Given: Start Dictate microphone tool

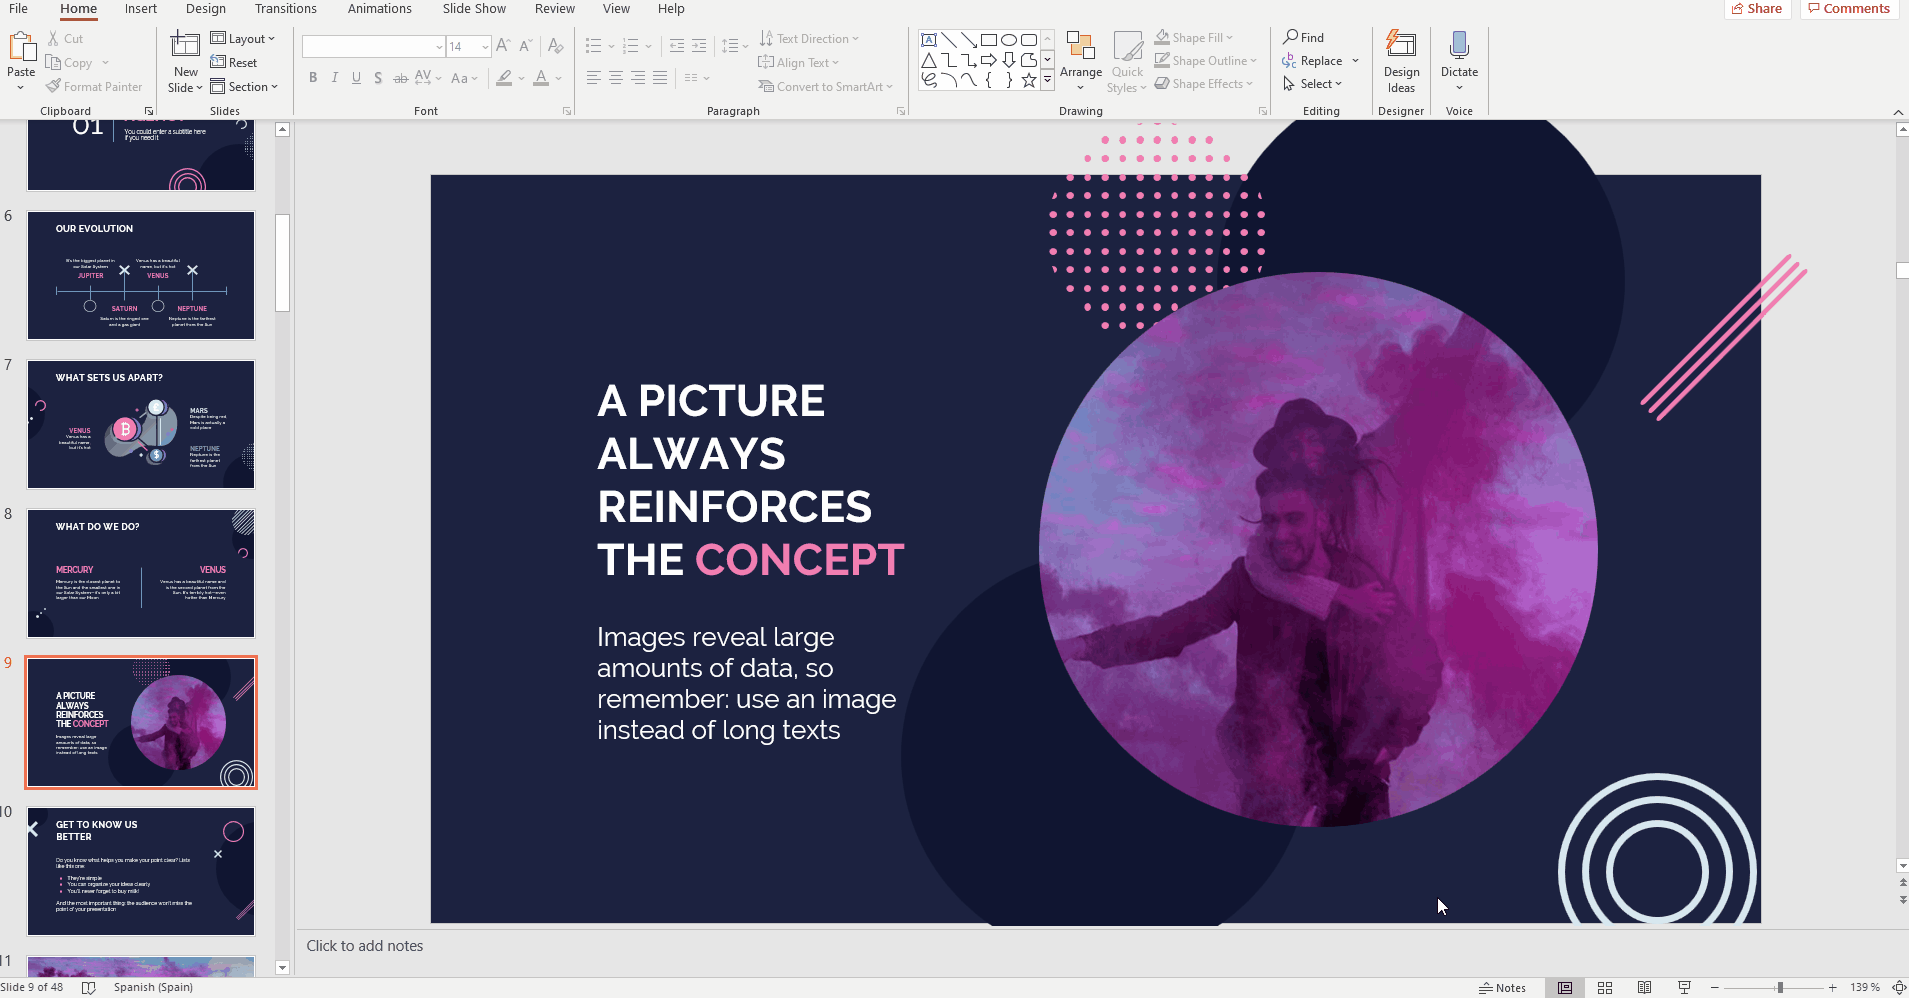Looking at the screenshot, I should (1458, 48).
